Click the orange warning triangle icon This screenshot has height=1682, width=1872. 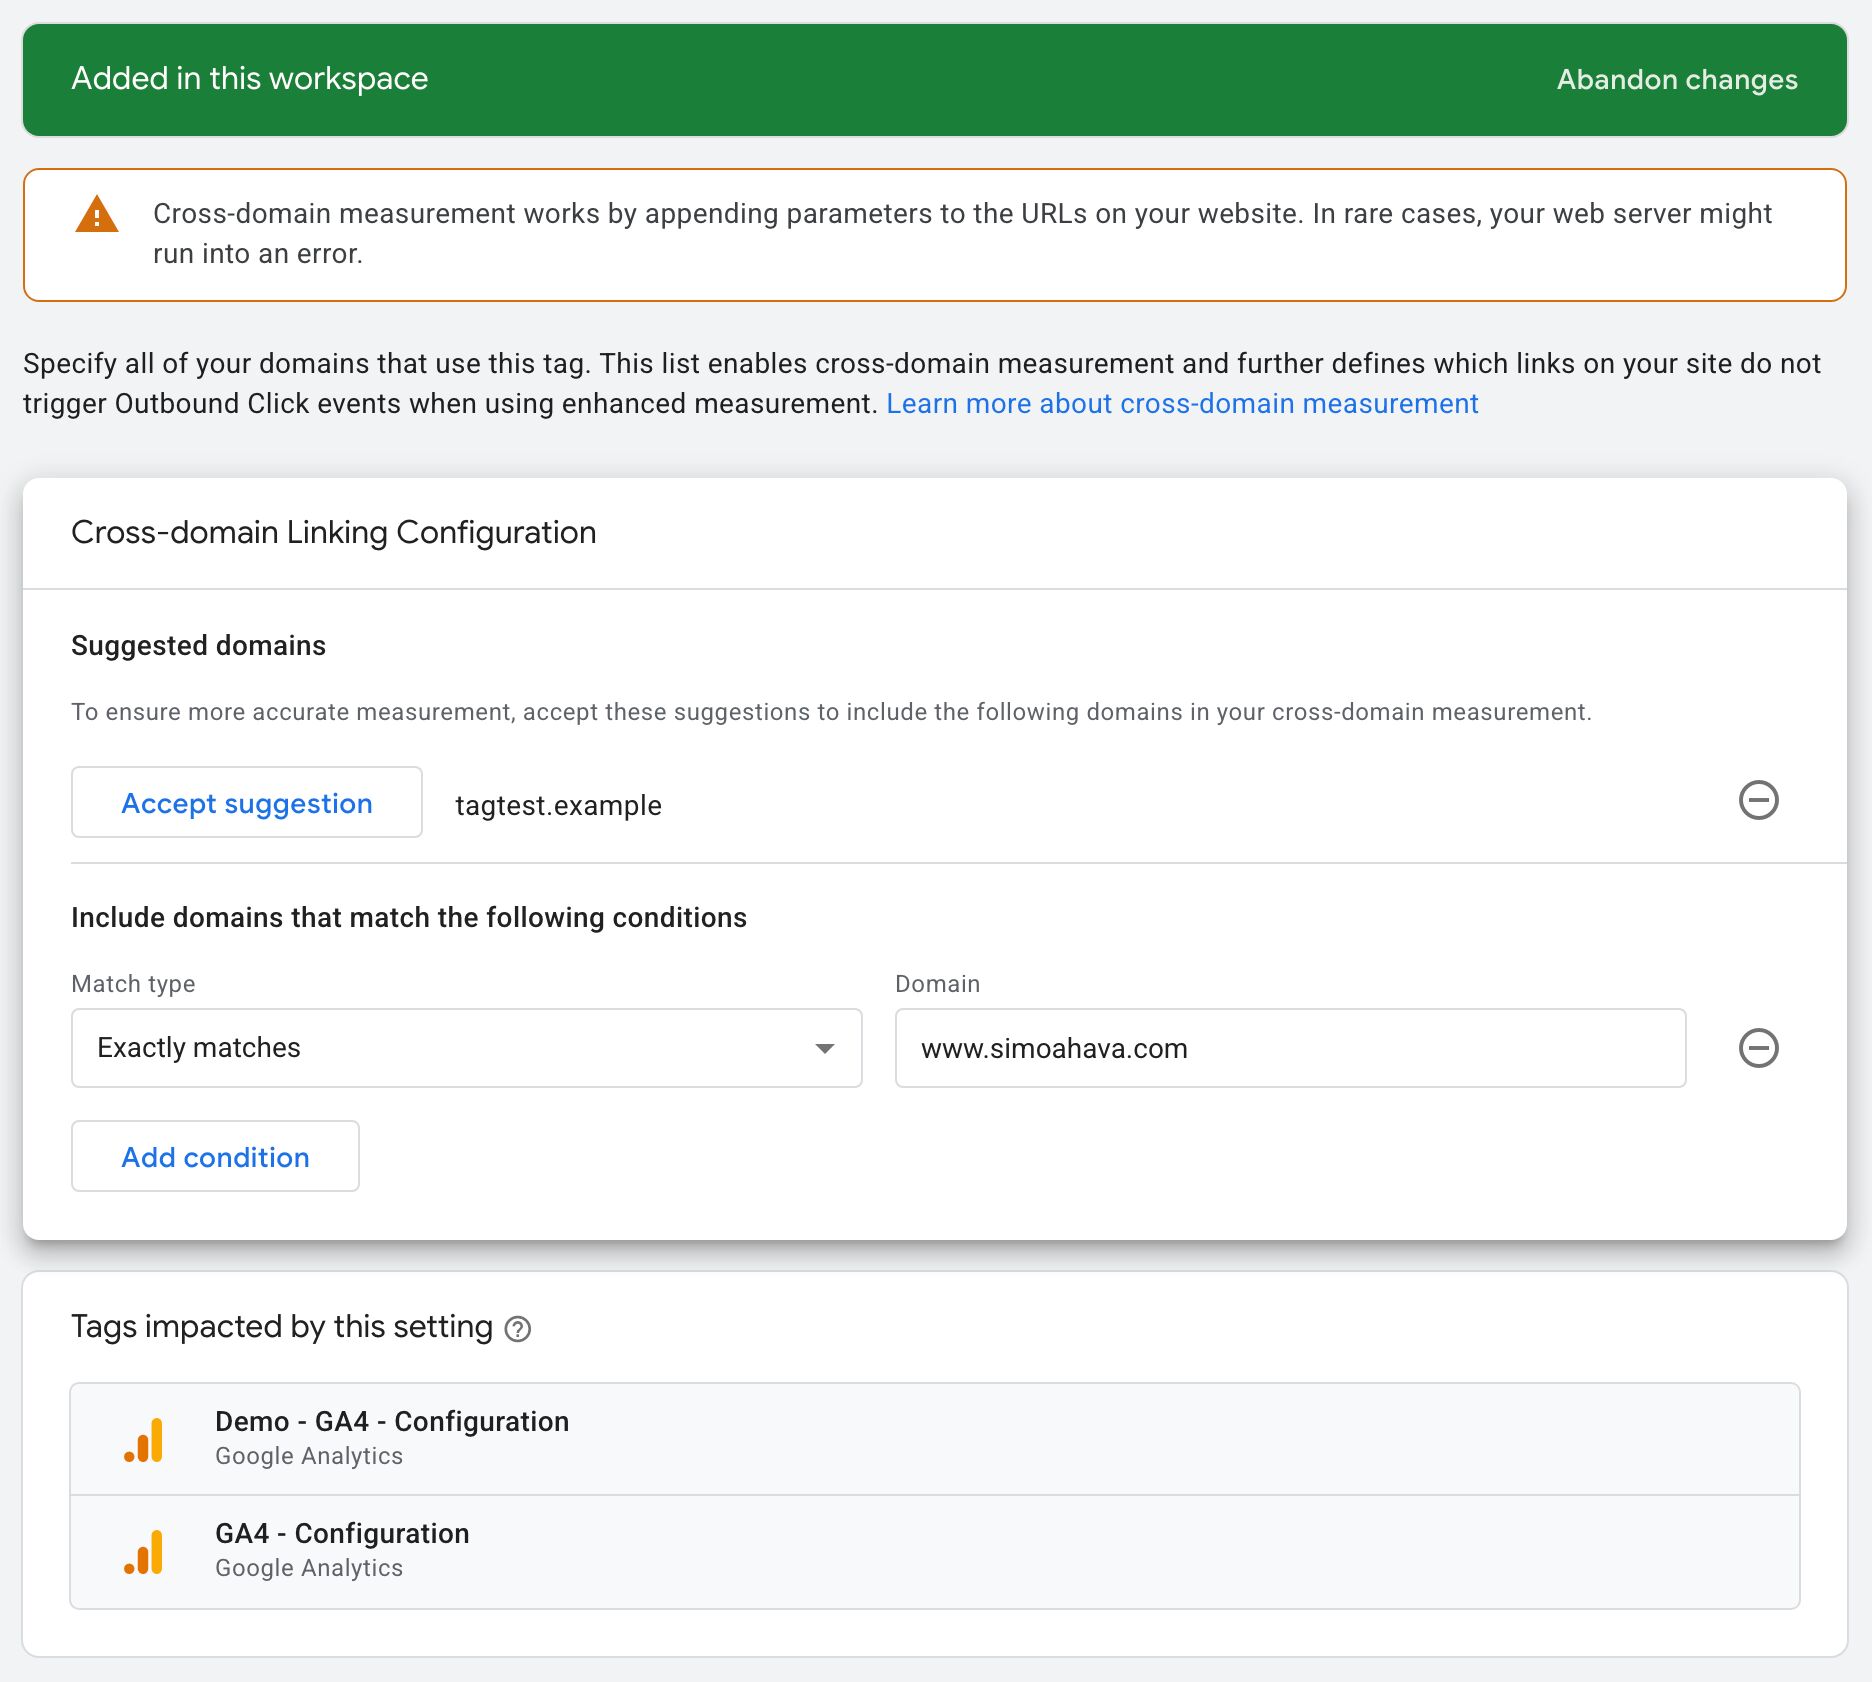tap(97, 214)
